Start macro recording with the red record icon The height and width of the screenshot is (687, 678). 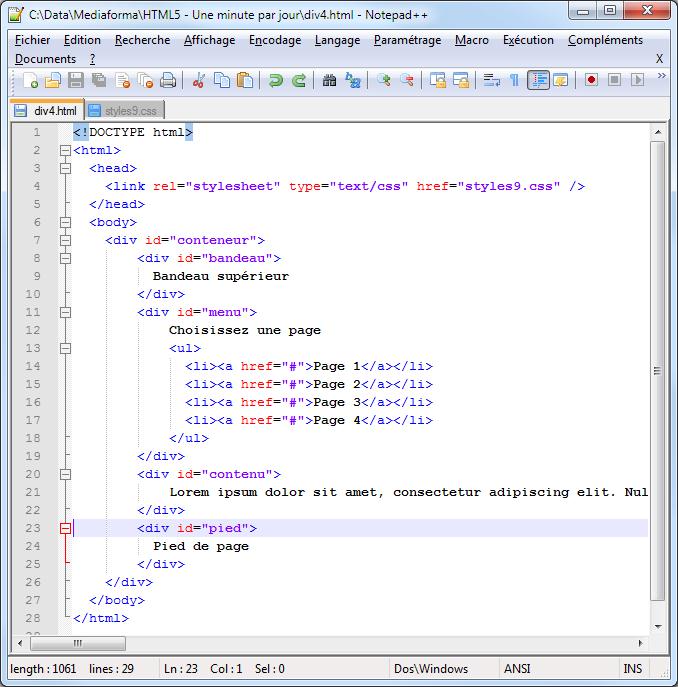[x=591, y=80]
